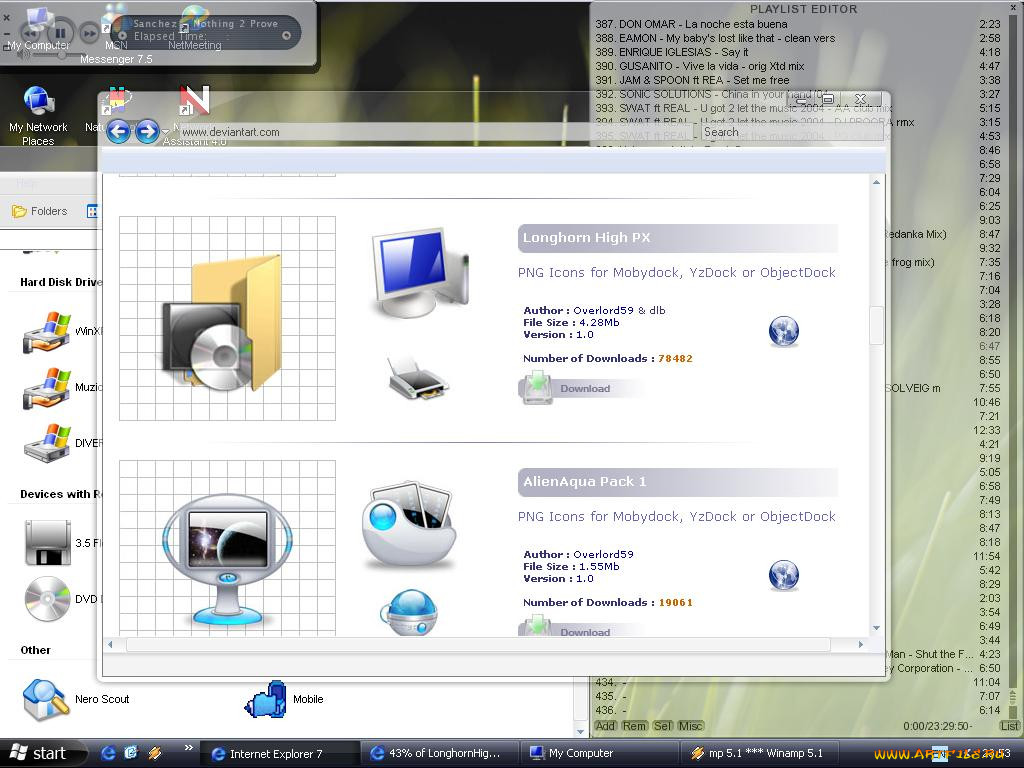This screenshot has height=768, width=1024.
Task: Click the browser horizontal scroll left arrow
Action: coord(110,645)
